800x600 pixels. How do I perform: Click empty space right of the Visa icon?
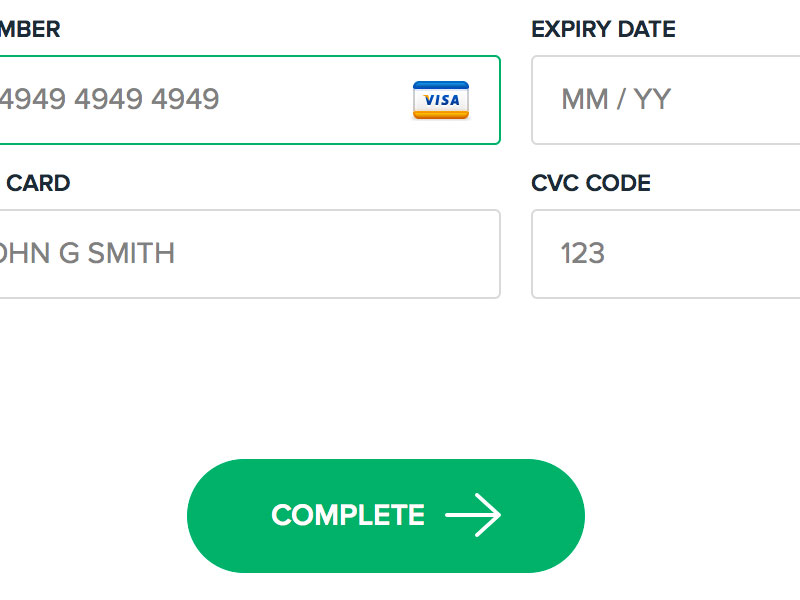[x=484, y=100]
